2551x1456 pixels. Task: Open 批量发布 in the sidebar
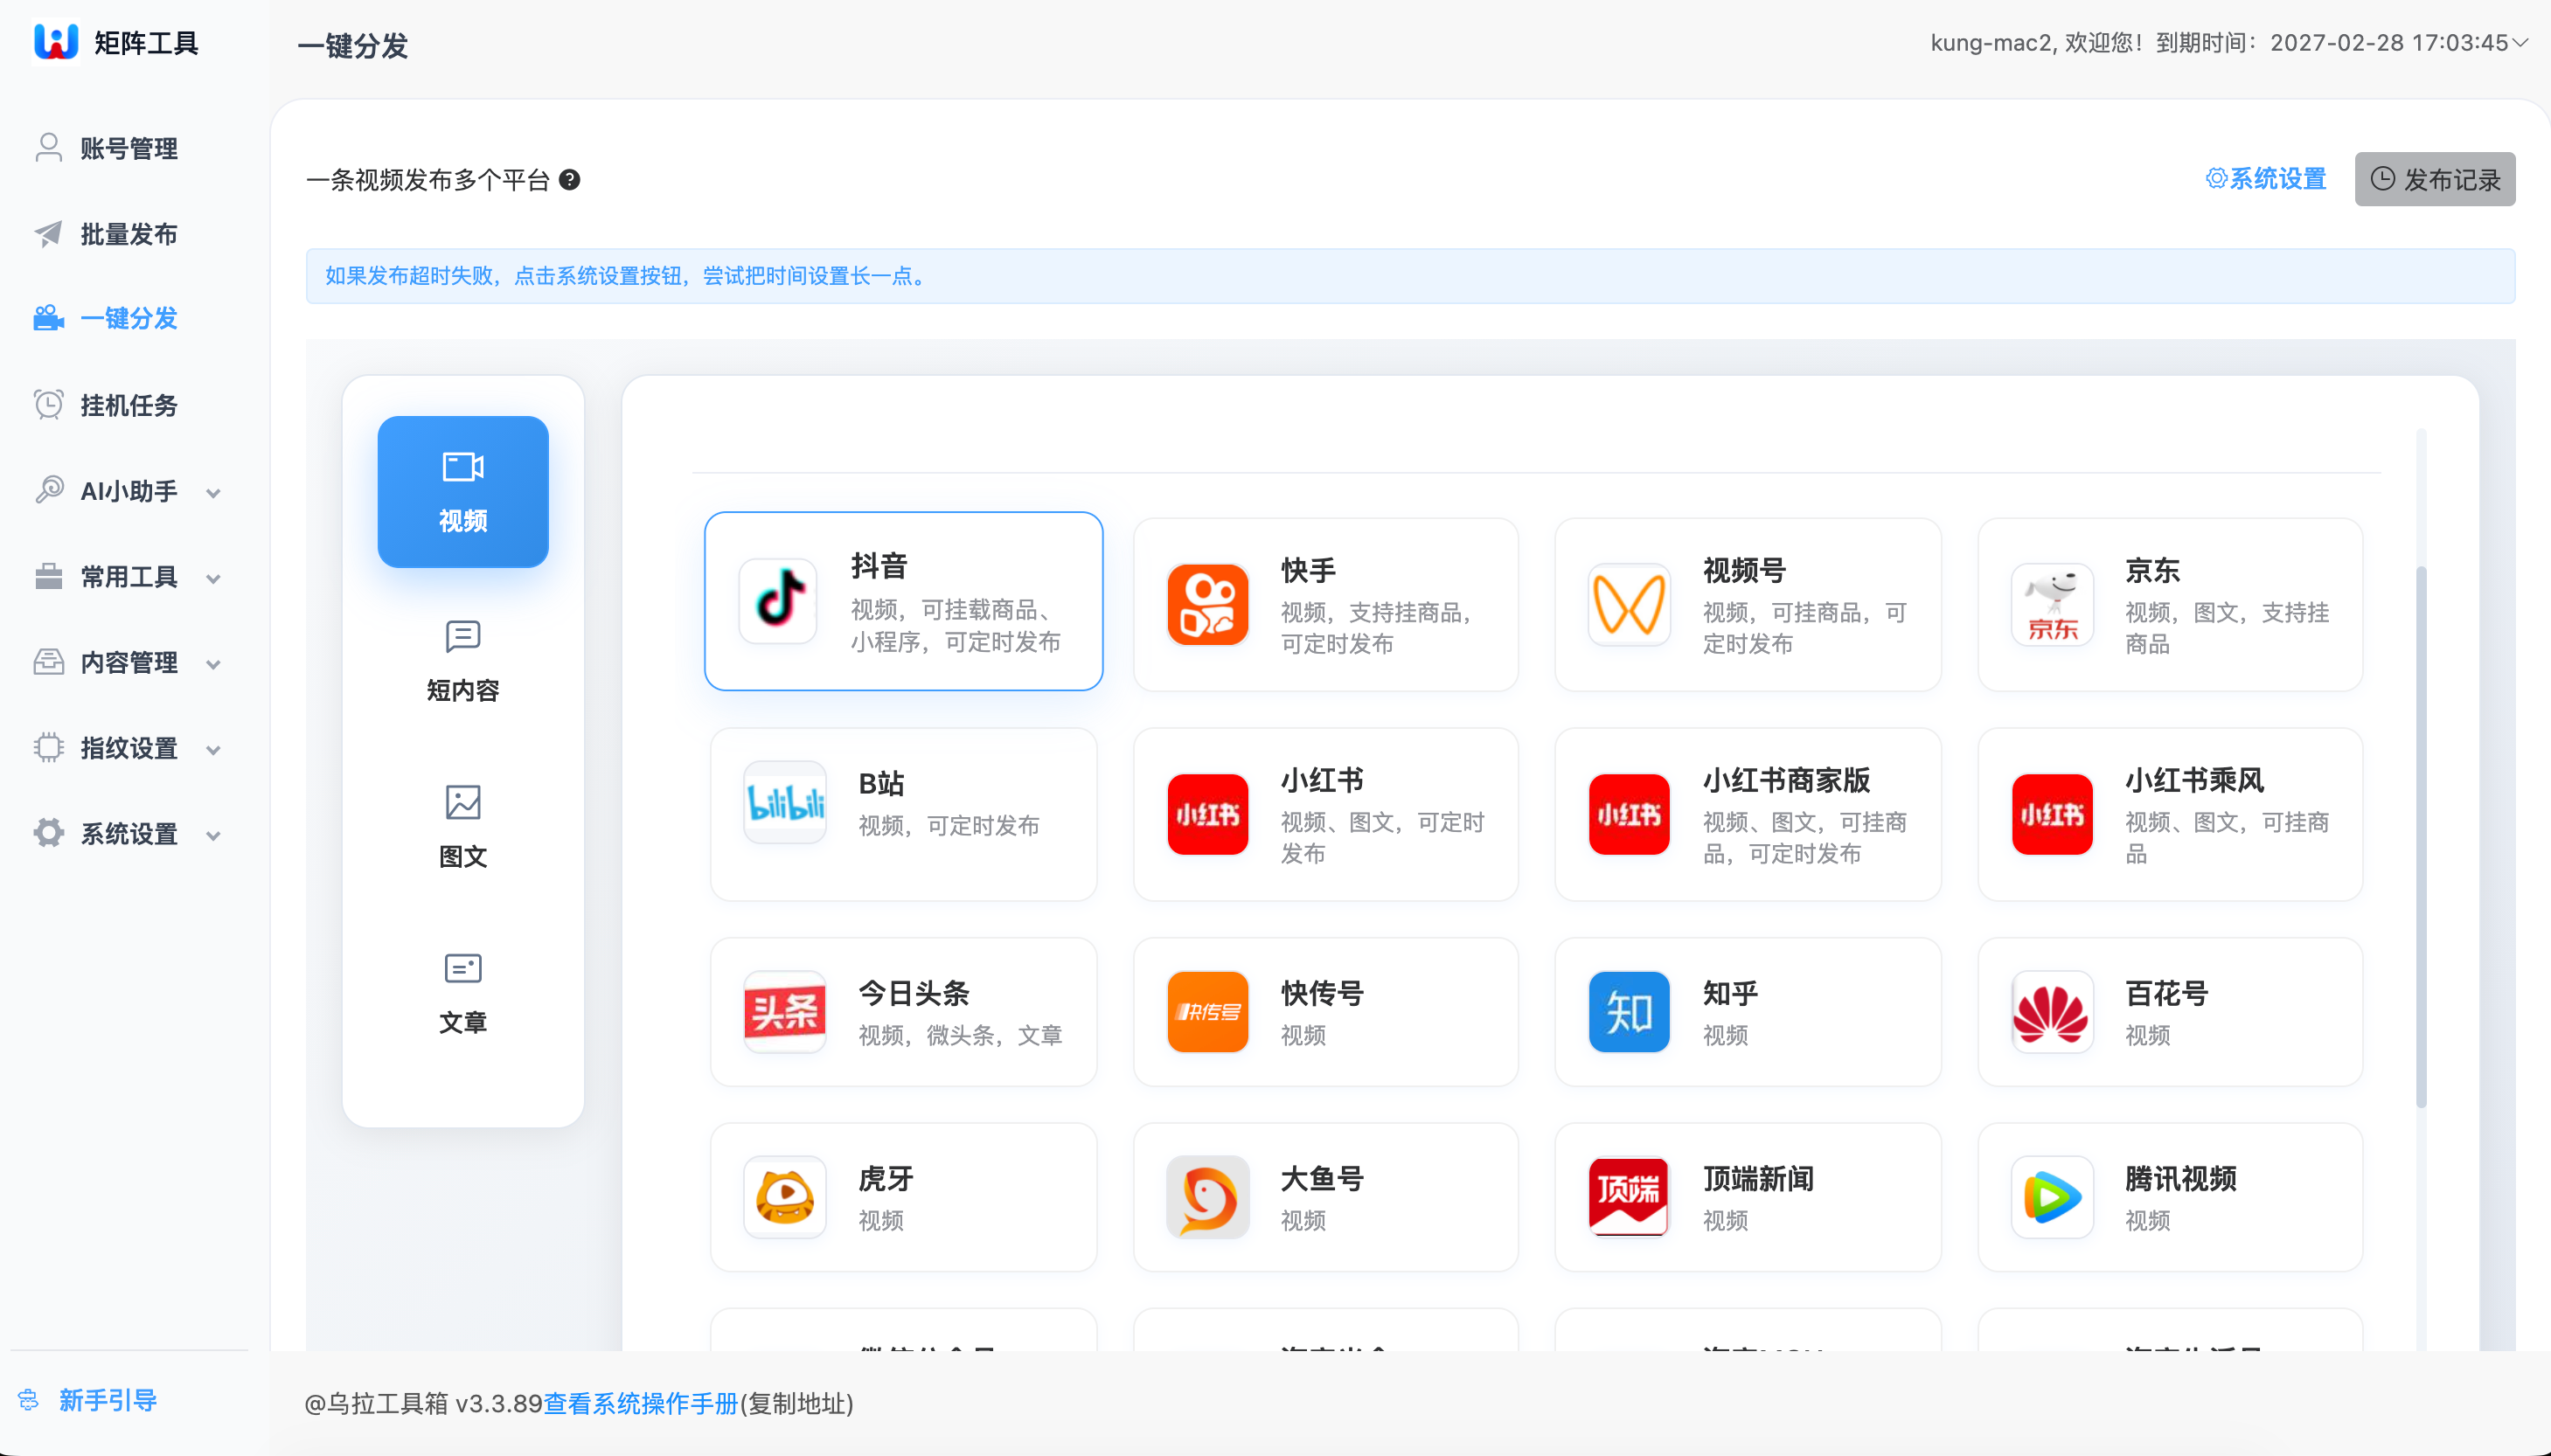click(128, 234)
